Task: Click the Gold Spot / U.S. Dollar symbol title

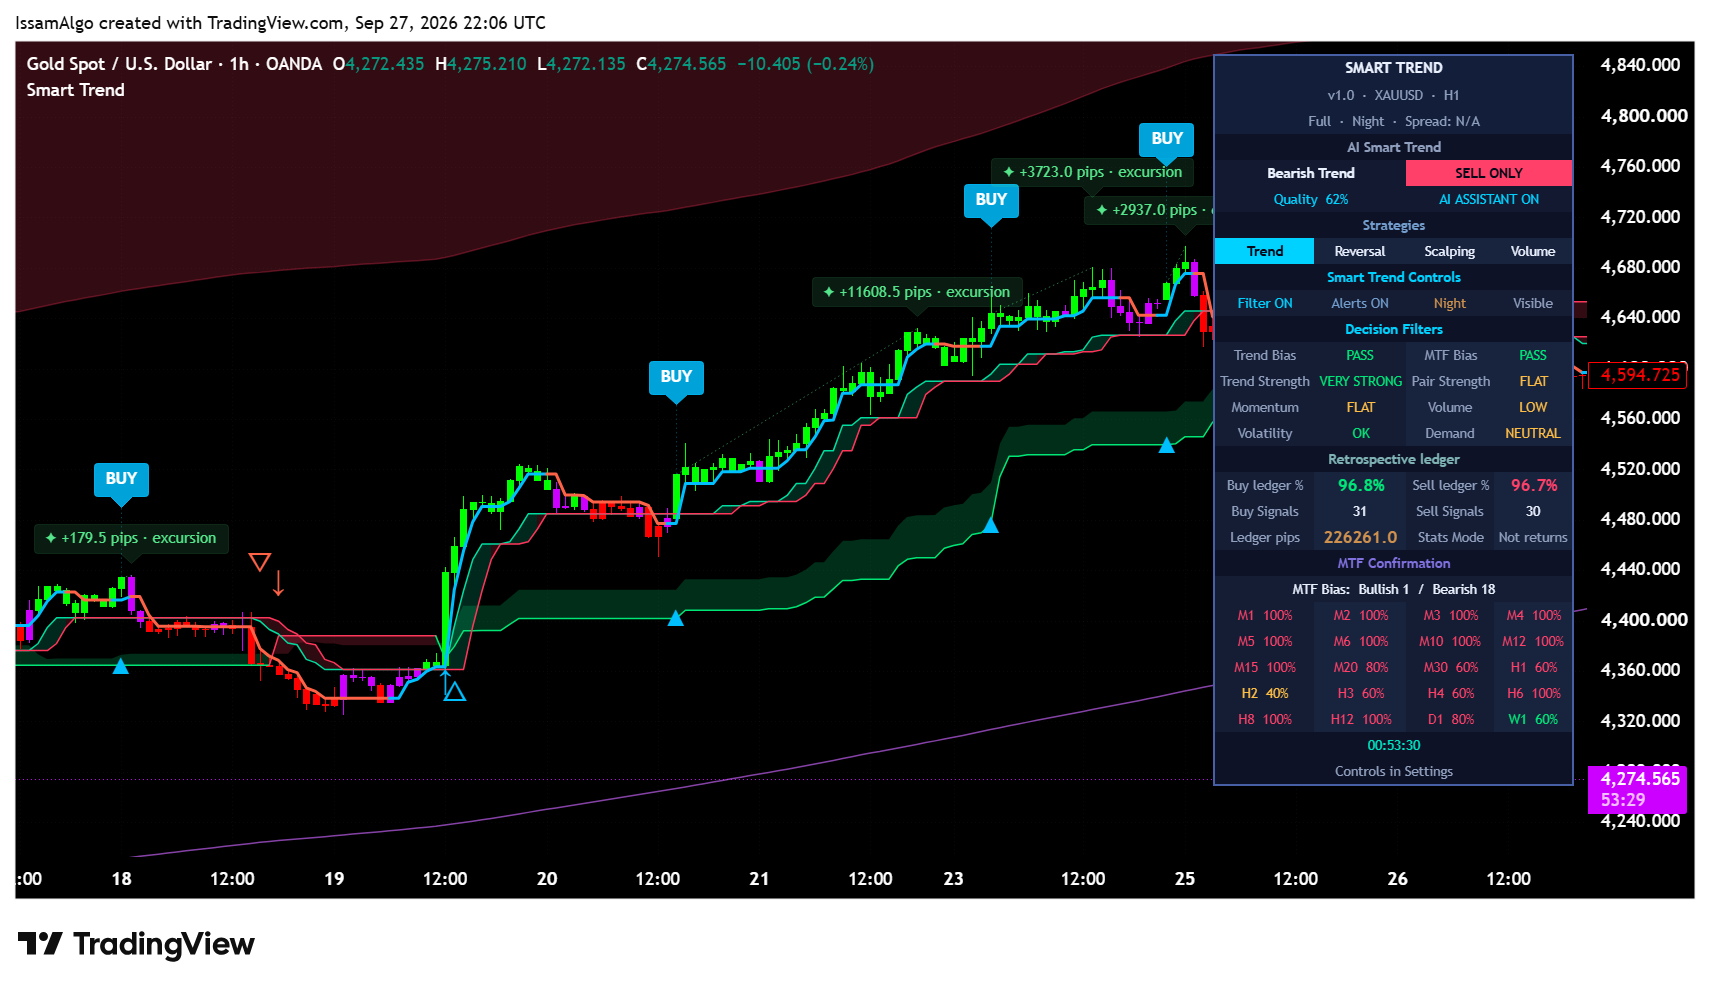Action: (119, 64)
